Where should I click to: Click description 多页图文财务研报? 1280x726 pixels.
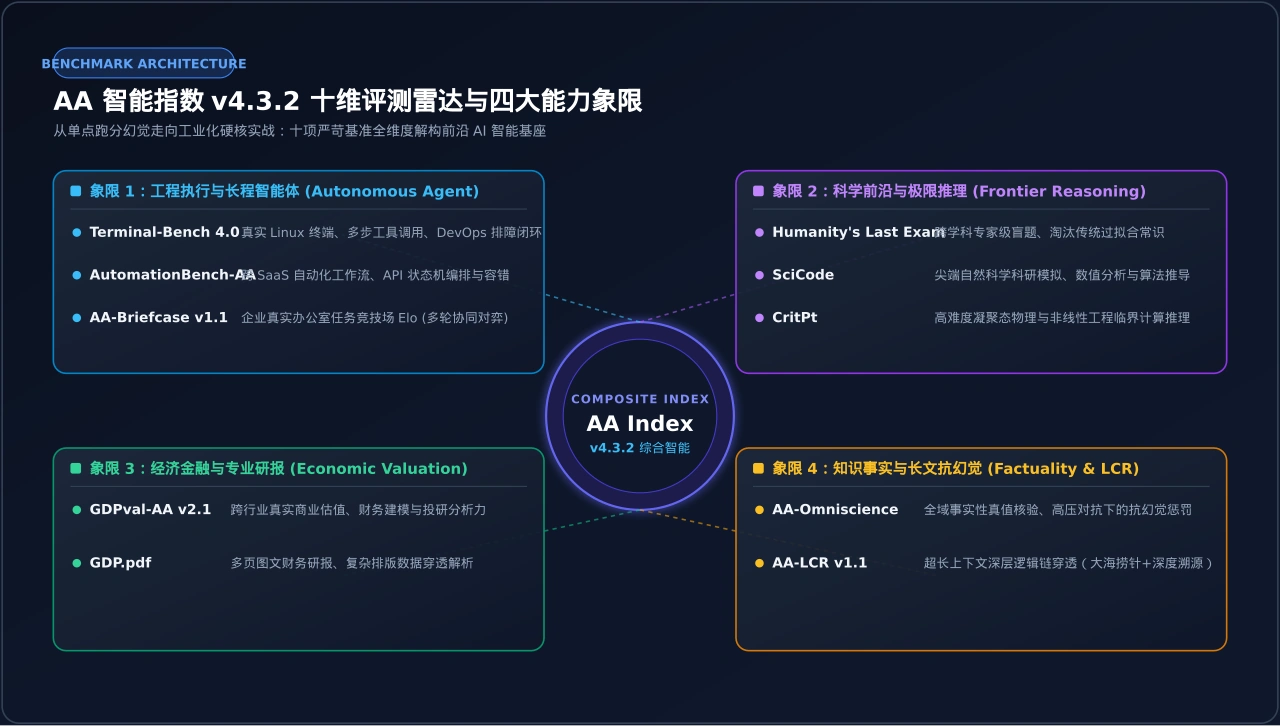pos(352,563)
